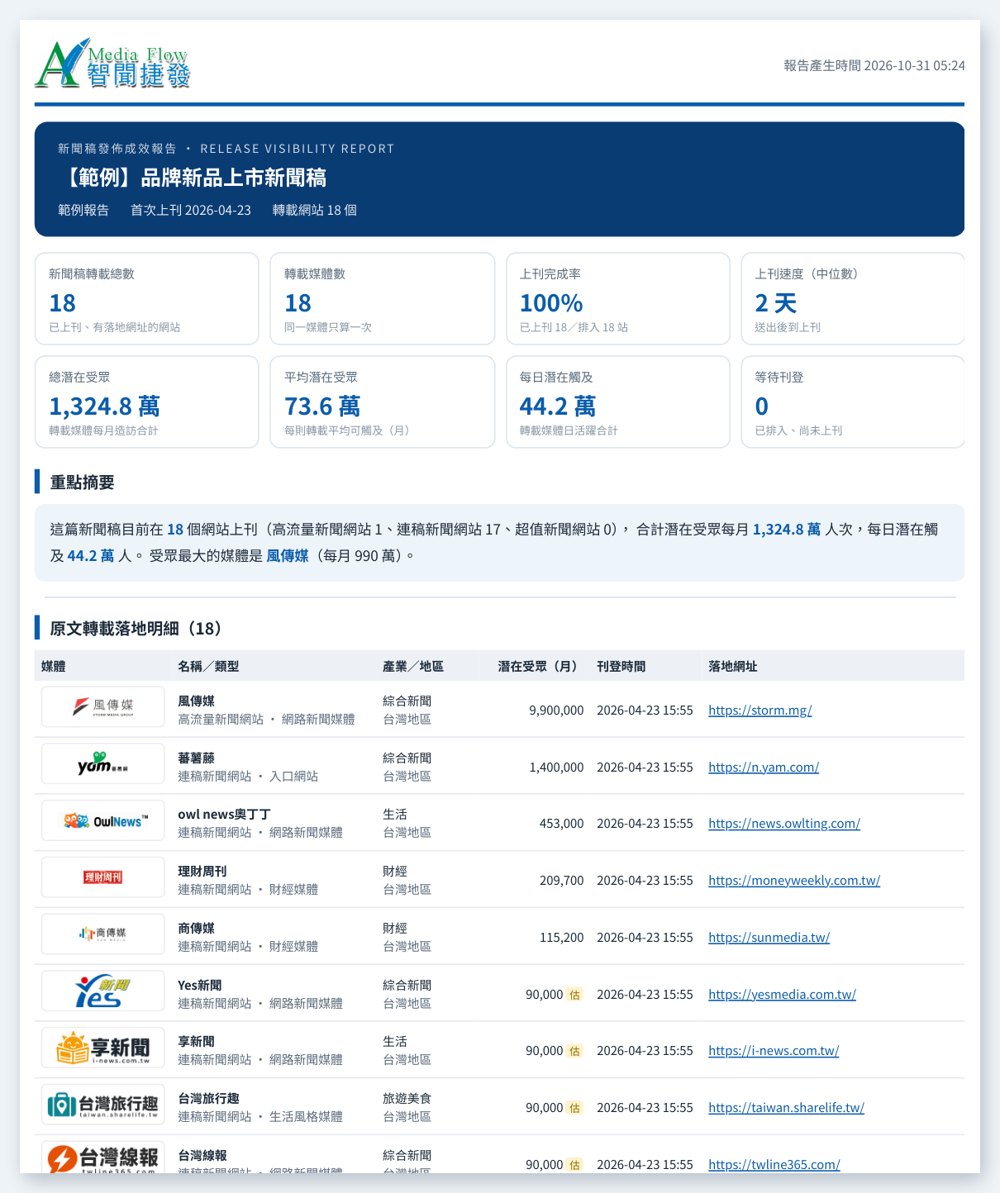Click the 上刊速度 2 天 card
The width and height of the screenshot is (1000, 1193).
tap(853, 299)
